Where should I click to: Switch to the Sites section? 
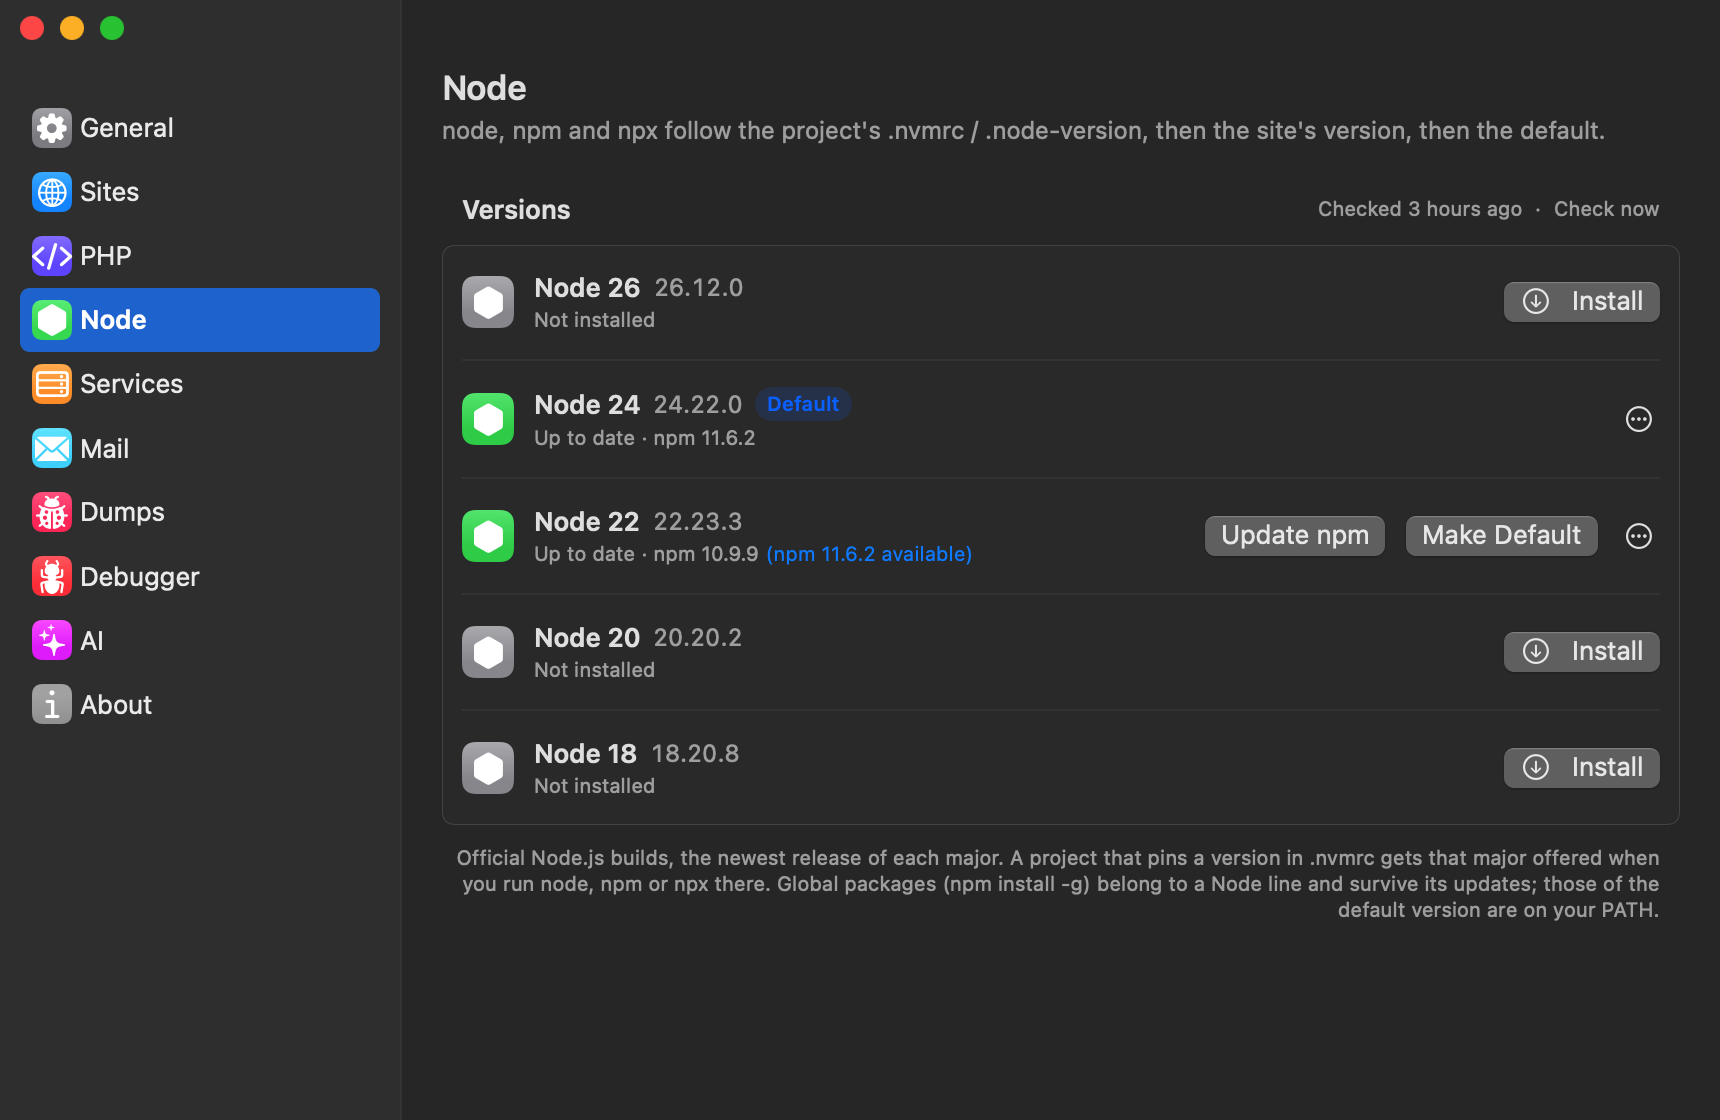point(200,192)
